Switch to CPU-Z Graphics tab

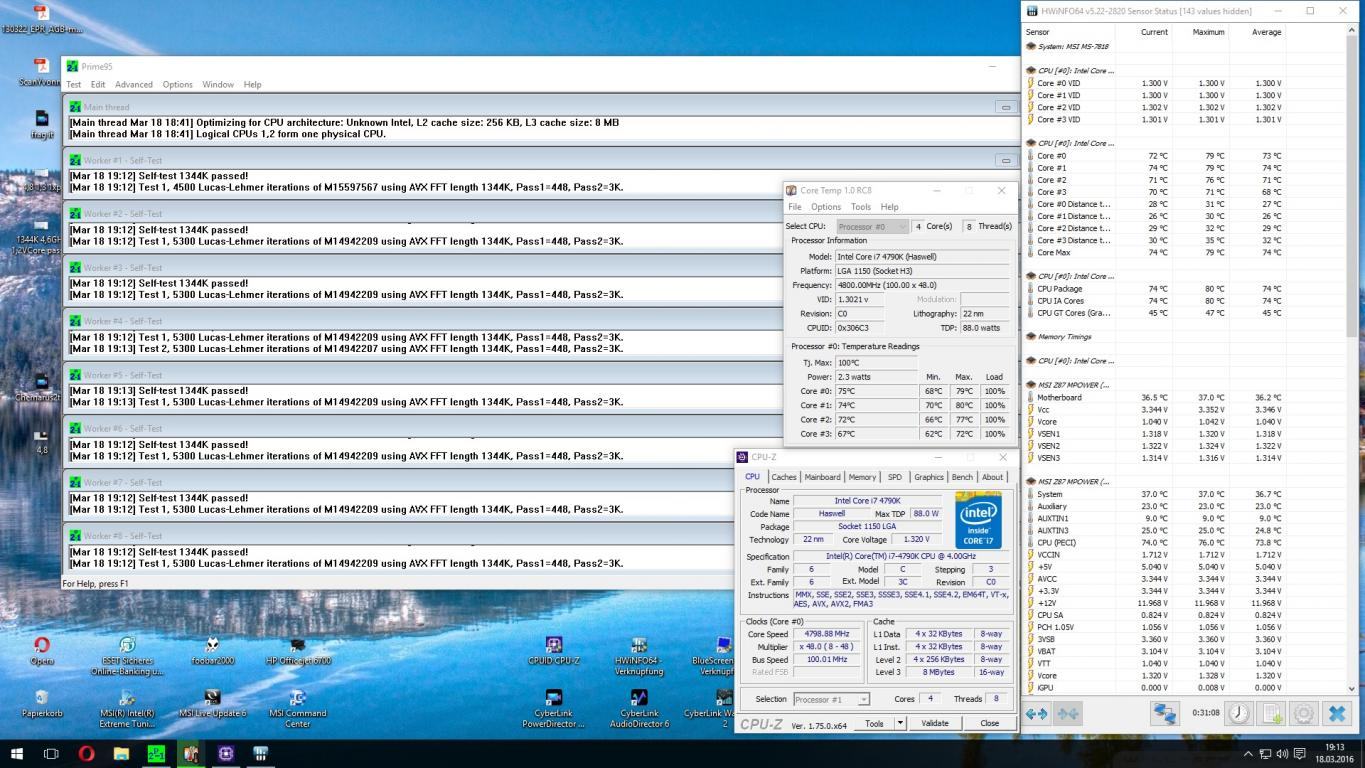pyautogui.click(x=928, y=477)
